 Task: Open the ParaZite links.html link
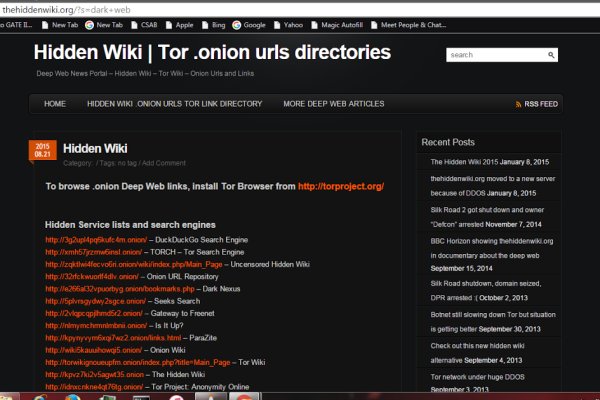pyautogui.click(x=113, y=338)
